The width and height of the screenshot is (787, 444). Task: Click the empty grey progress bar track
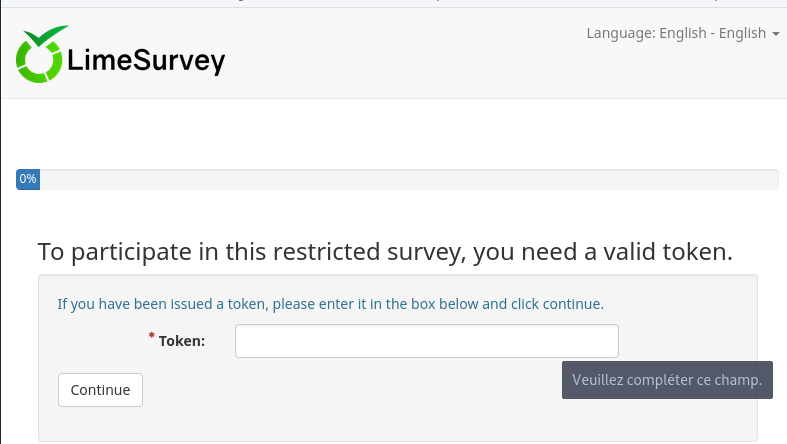coord(400,179)
